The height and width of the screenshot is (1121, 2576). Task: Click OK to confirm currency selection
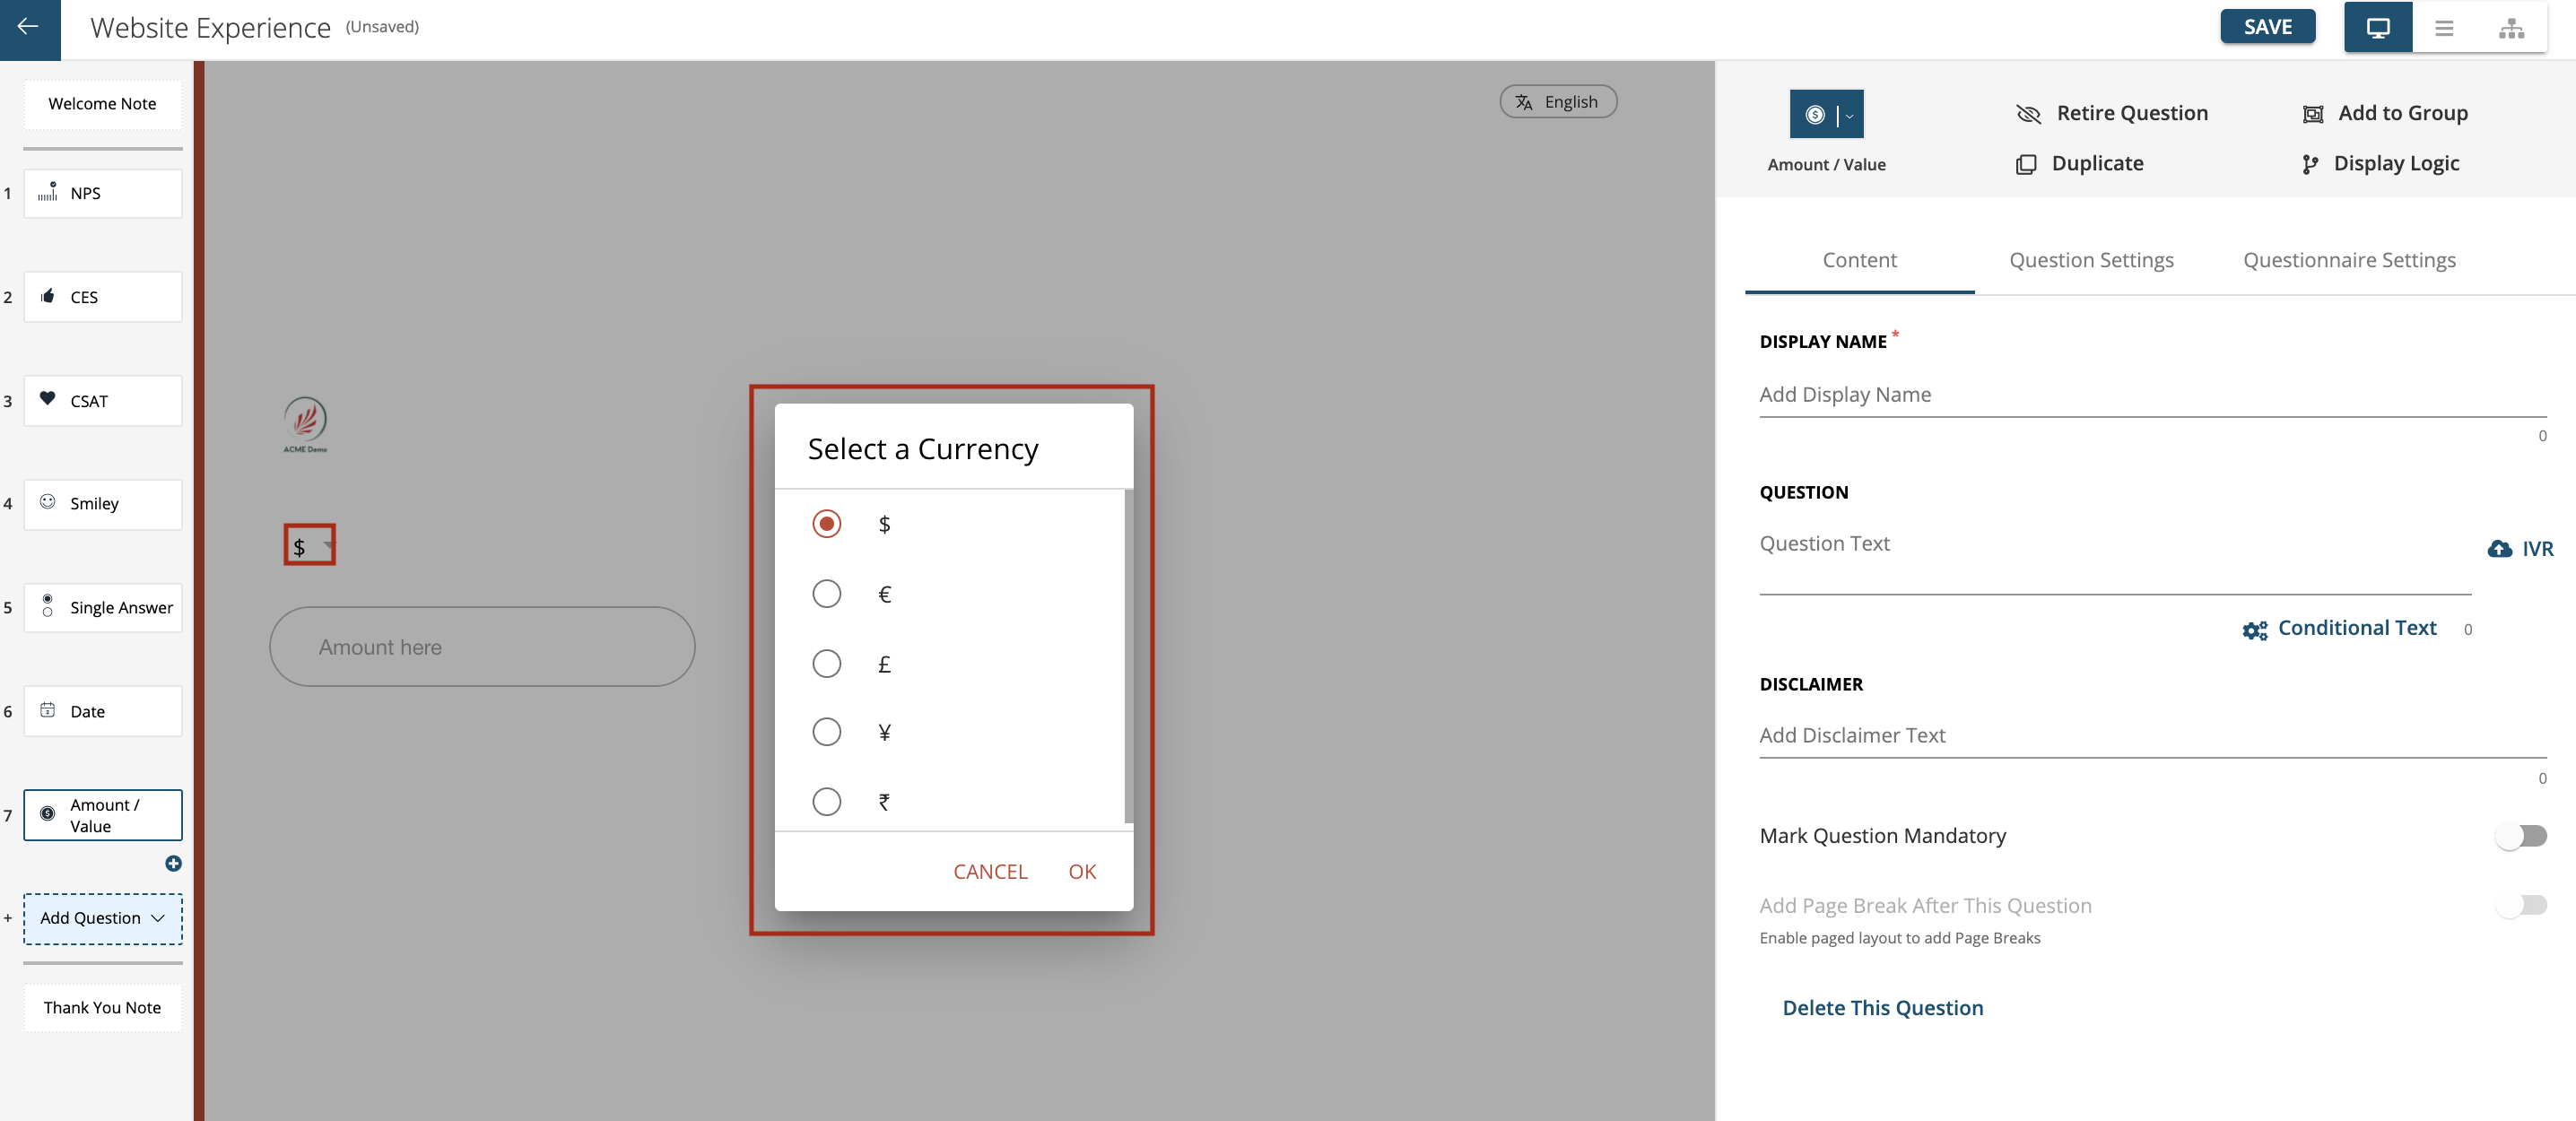[x=1083, y=871]
